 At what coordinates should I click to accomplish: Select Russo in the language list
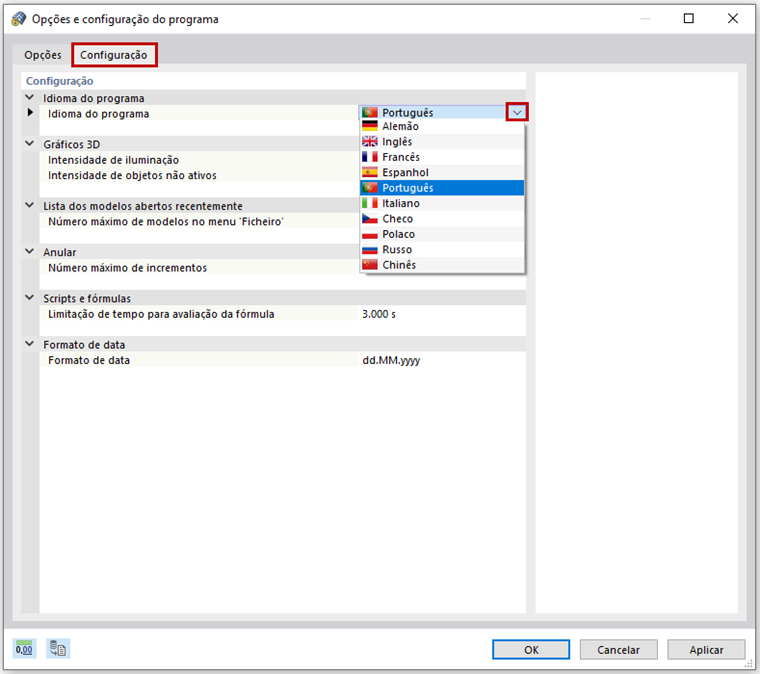point(442,250)
